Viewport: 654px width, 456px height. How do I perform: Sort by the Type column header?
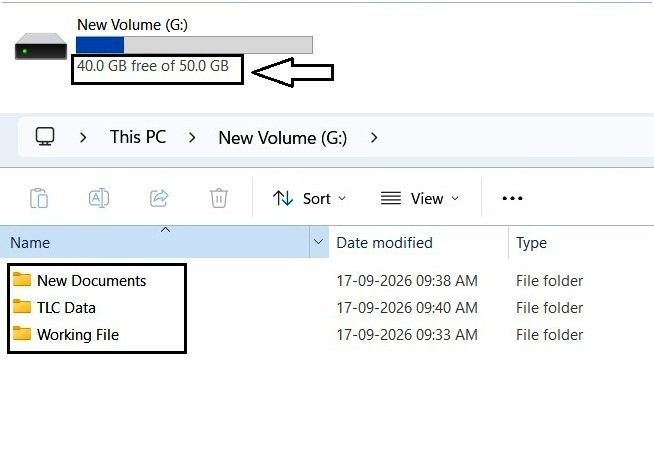coord(531,243)
